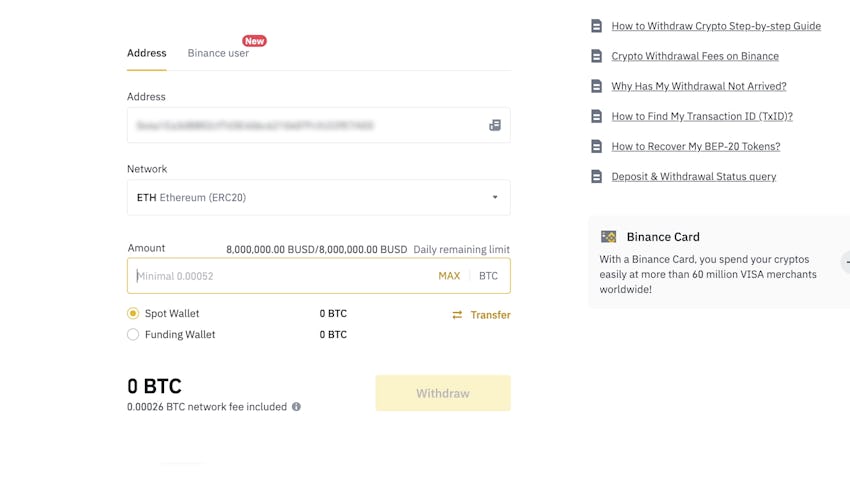Click document icon beside Recover BEP-20 Tokens
850x478 pixels.
(596, 146)
